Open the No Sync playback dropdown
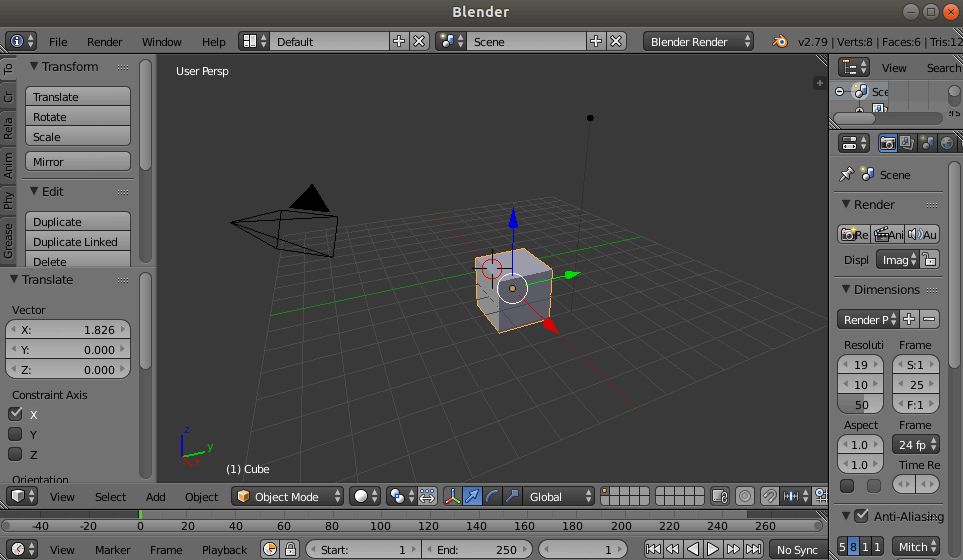 click(798, 549)
